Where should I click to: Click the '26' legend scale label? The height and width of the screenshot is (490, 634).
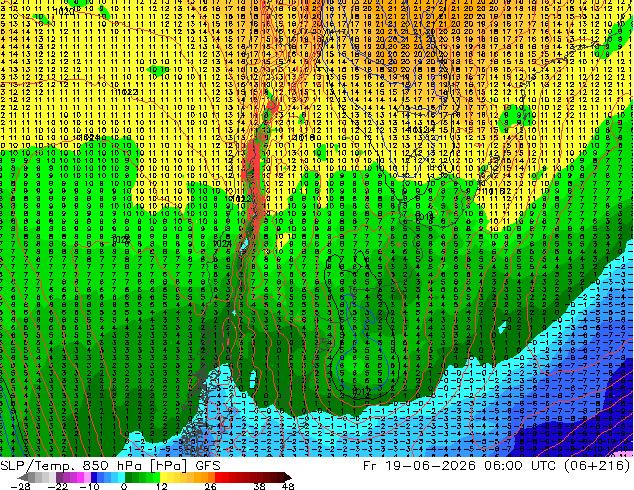(210, 486)
